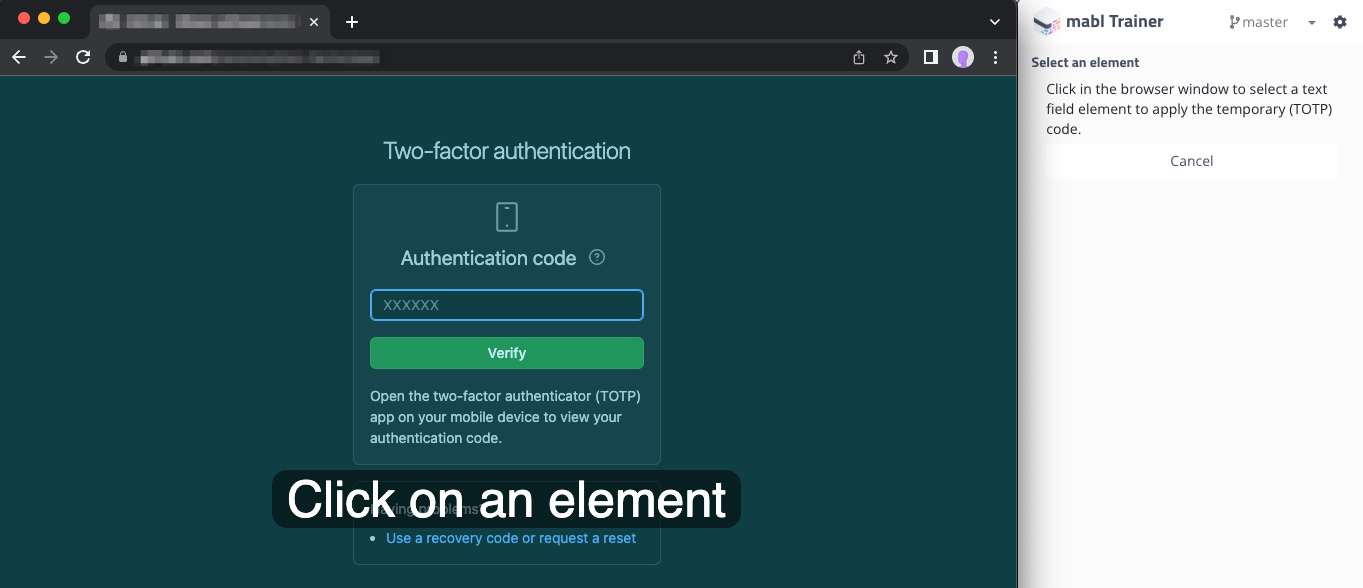
Task: Click the help icon beside Authentication code
Action: click(x=597, y=257)
